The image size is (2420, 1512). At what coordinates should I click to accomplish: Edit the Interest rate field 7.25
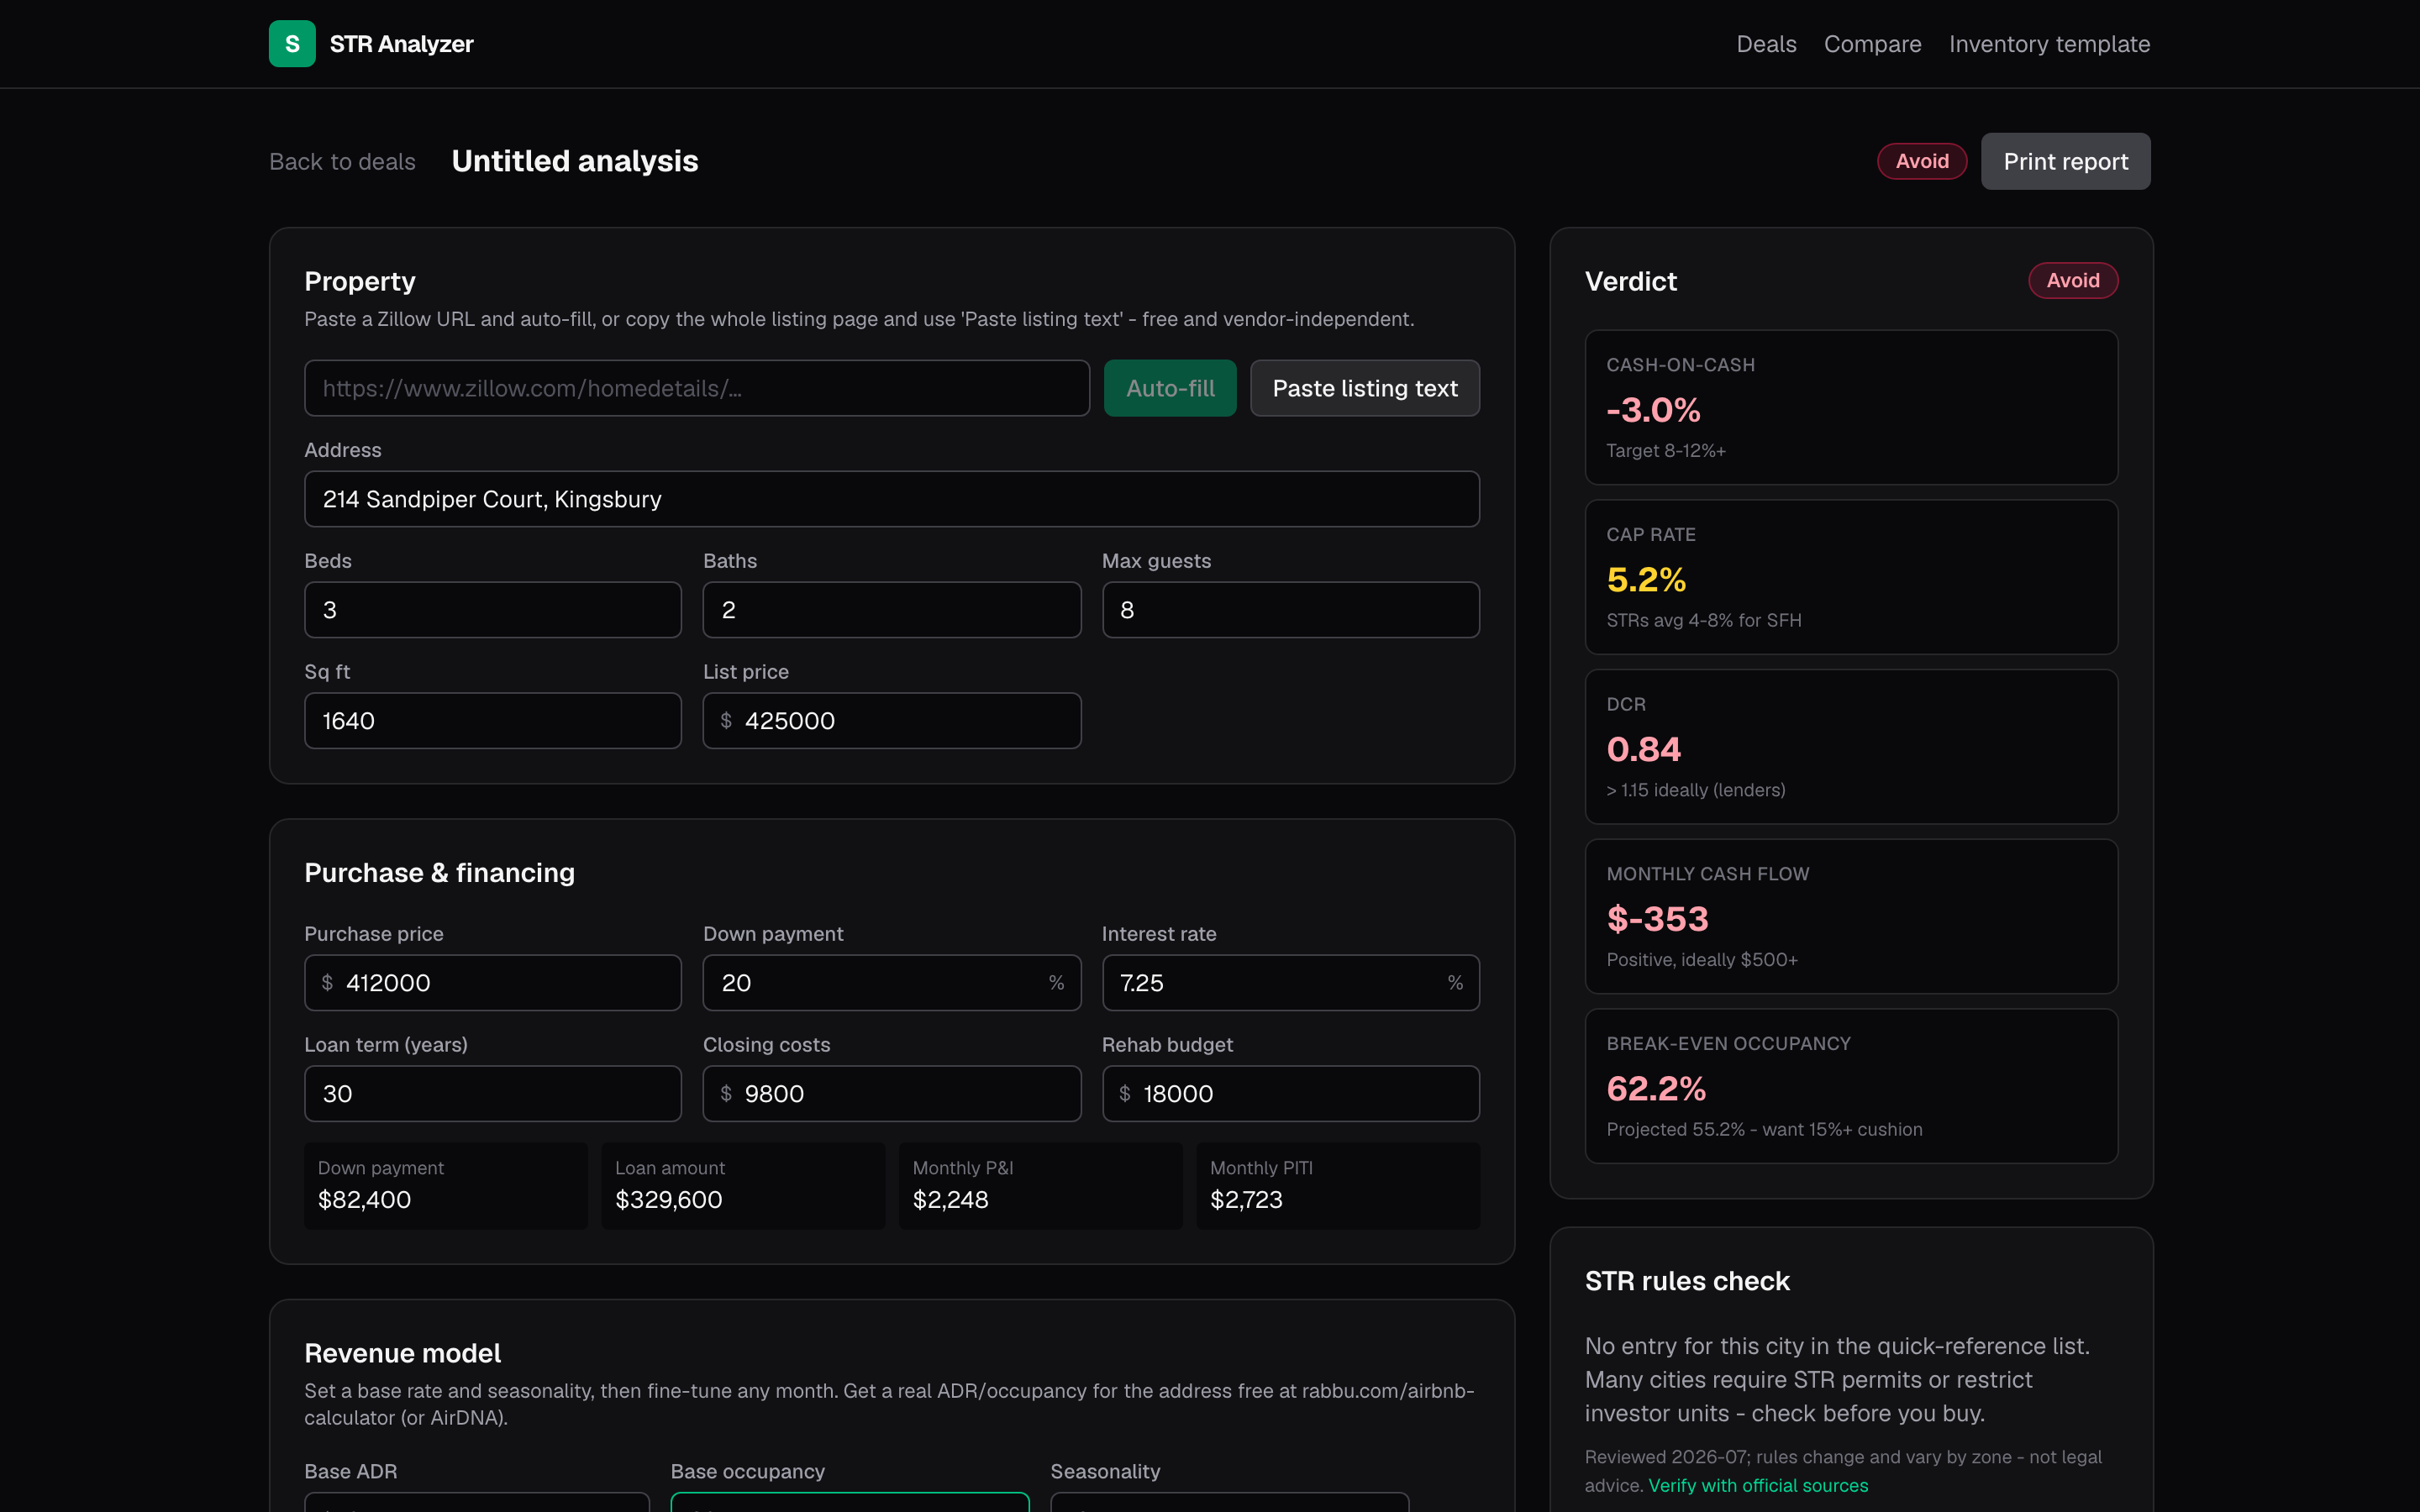pos(1291,983)
